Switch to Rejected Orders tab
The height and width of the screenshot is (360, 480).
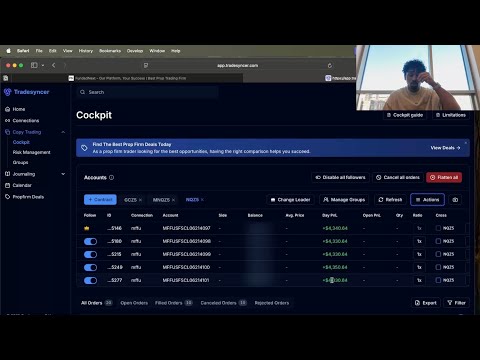pos(272,303)
